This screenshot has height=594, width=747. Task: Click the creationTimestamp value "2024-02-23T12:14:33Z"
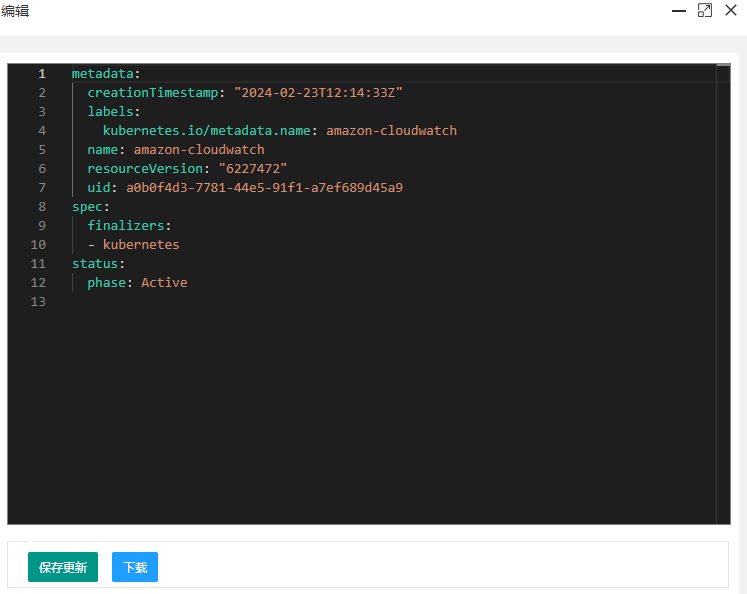point(318,93)
